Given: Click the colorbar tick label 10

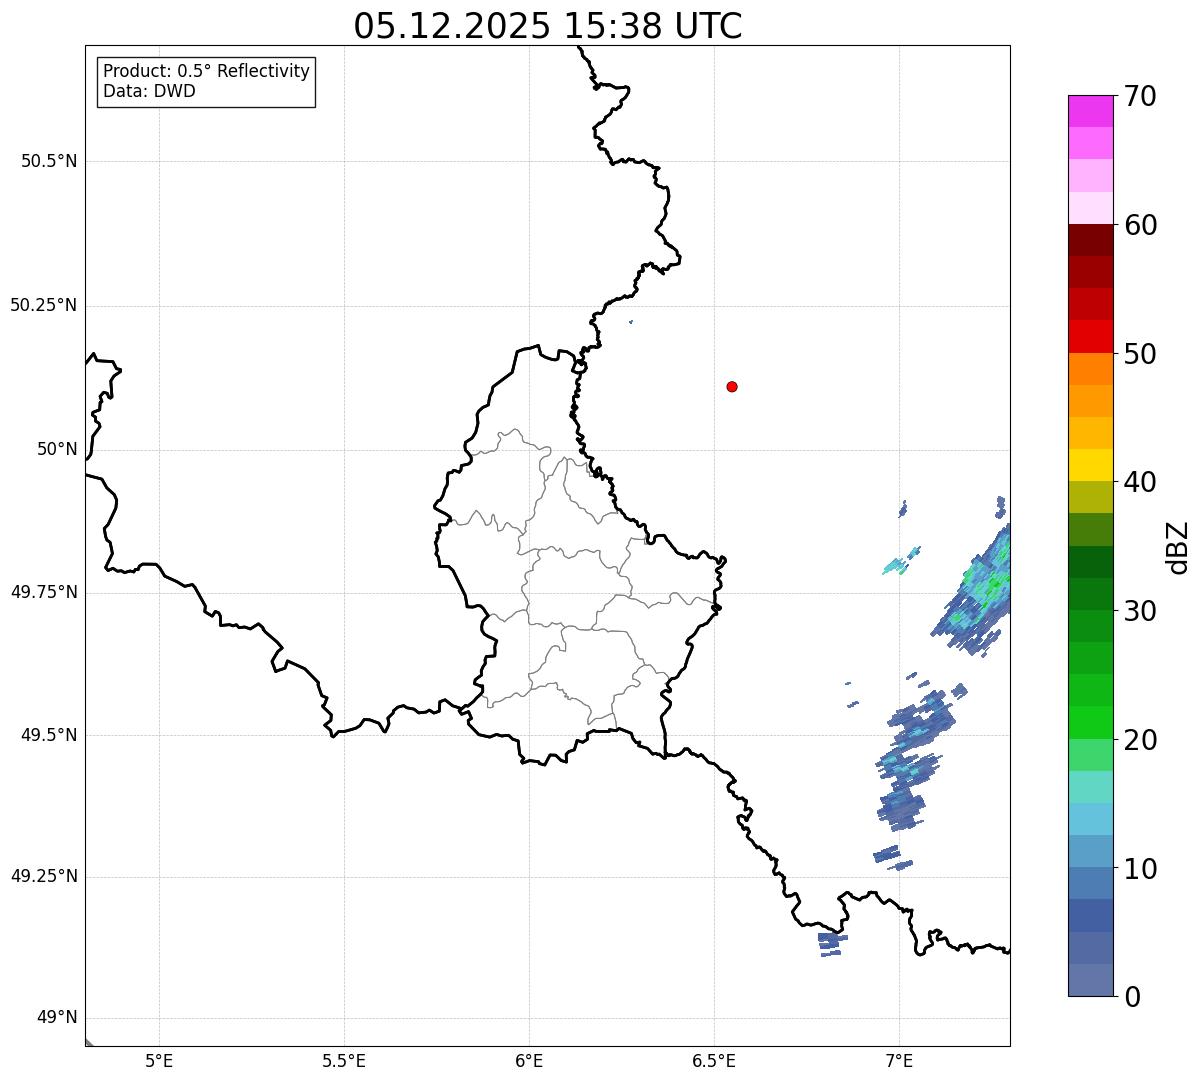Looking at the screenshot, I should pyautogui.click(x=1140, y=868).
